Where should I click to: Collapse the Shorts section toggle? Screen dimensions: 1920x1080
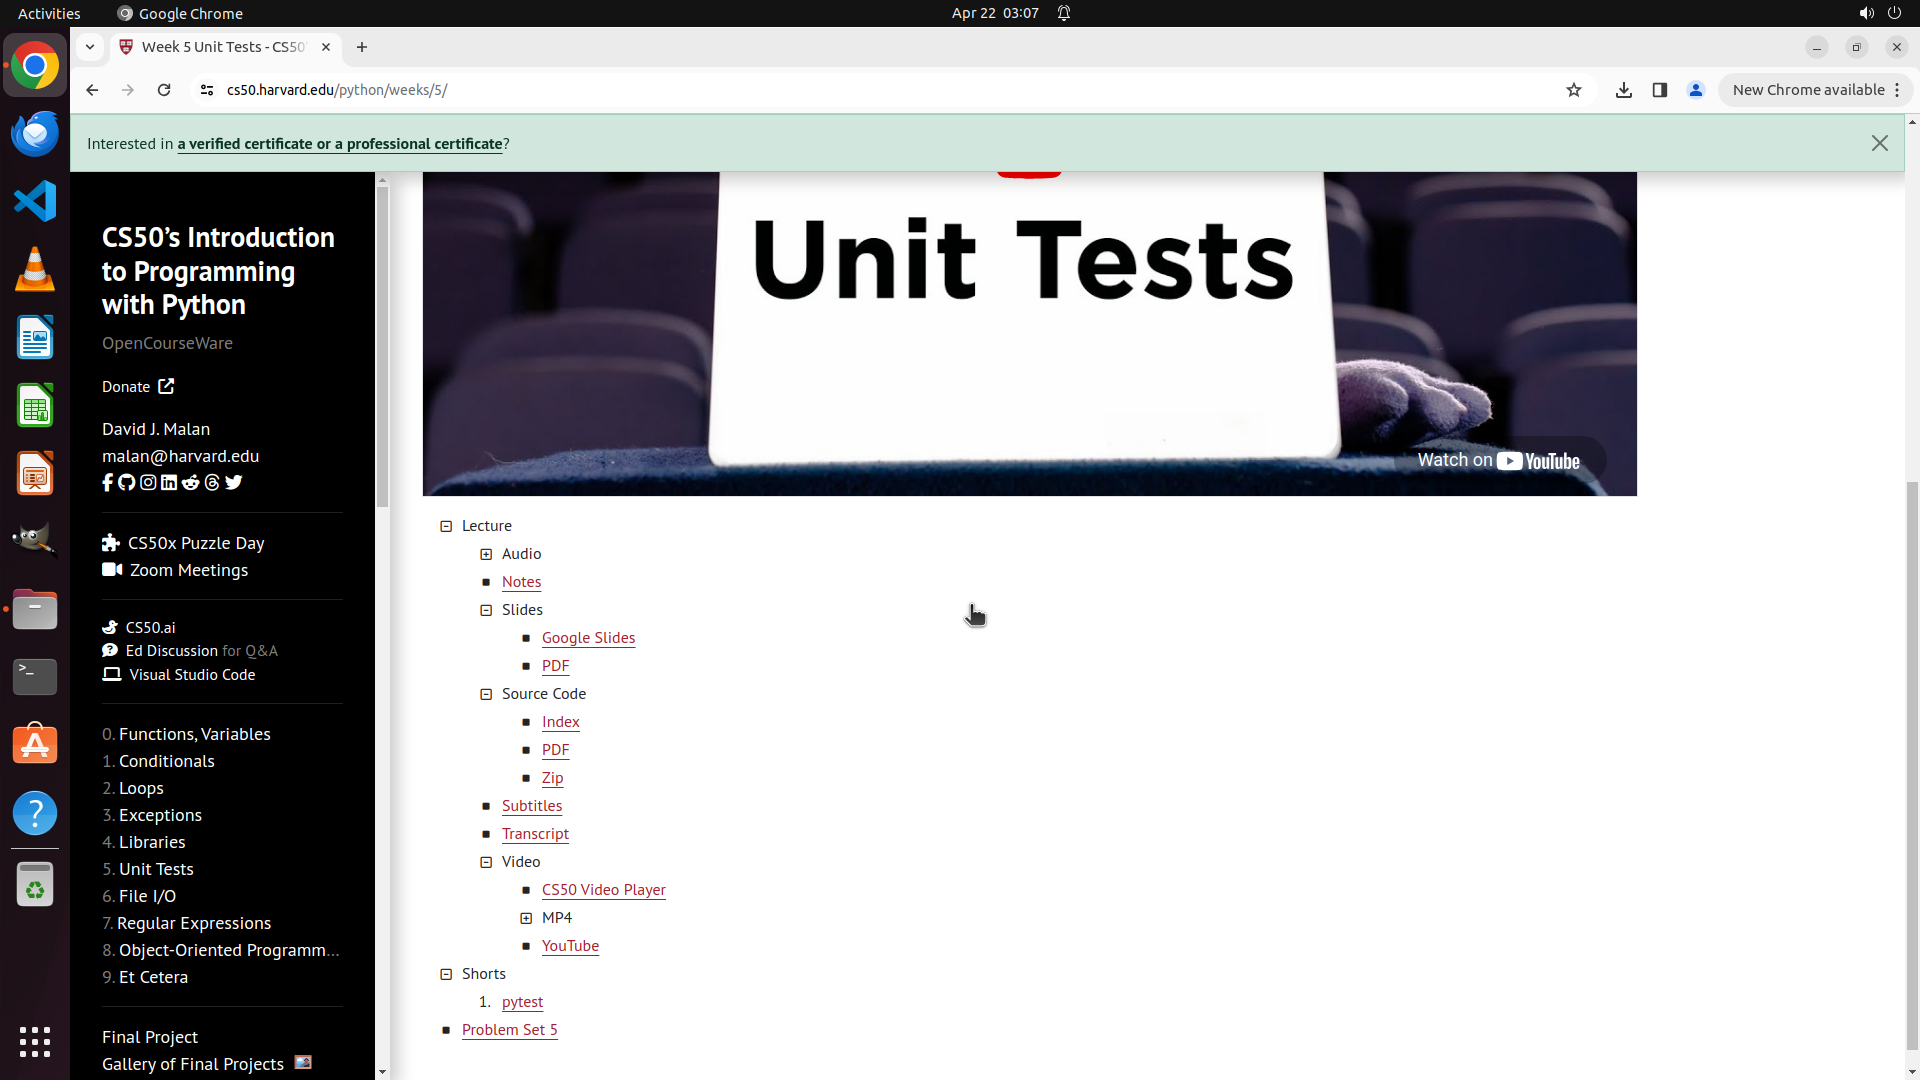[x=447, y=974]
